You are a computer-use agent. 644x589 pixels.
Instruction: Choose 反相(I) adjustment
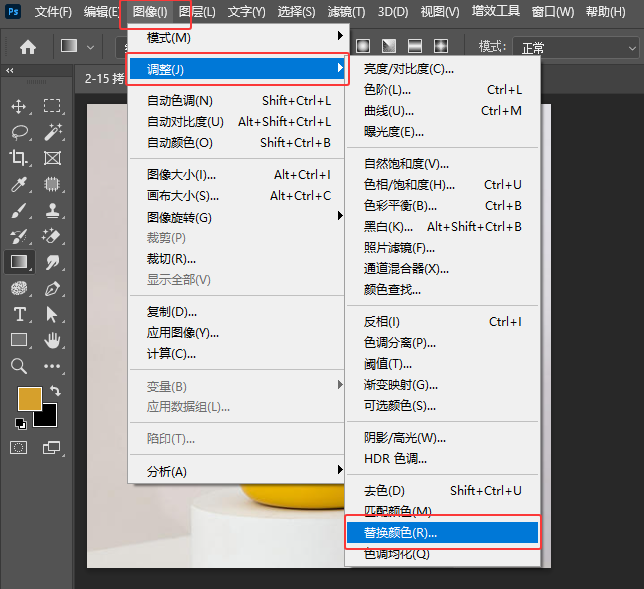442,322
